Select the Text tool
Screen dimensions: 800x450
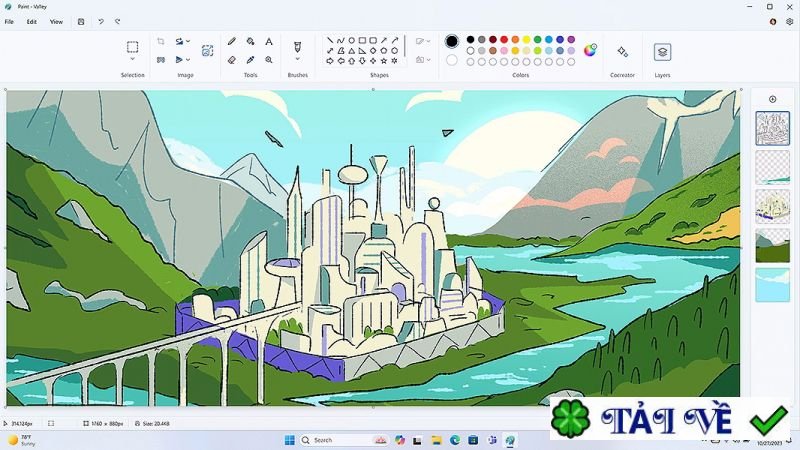tap(268, 42)
